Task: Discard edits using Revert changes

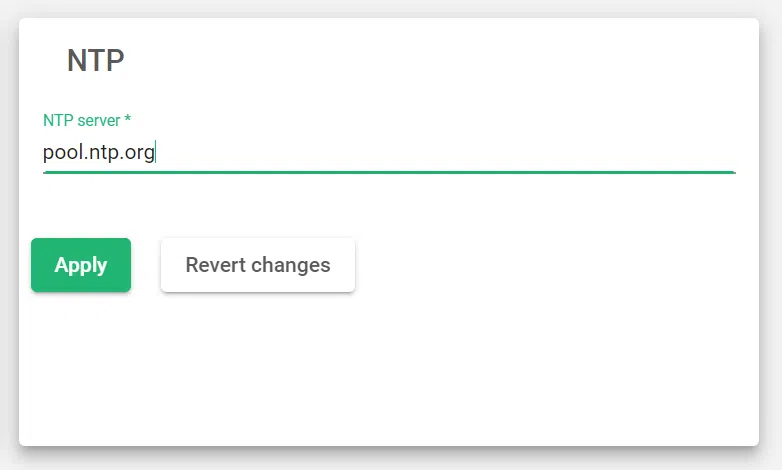Action: tap(258, 265)
